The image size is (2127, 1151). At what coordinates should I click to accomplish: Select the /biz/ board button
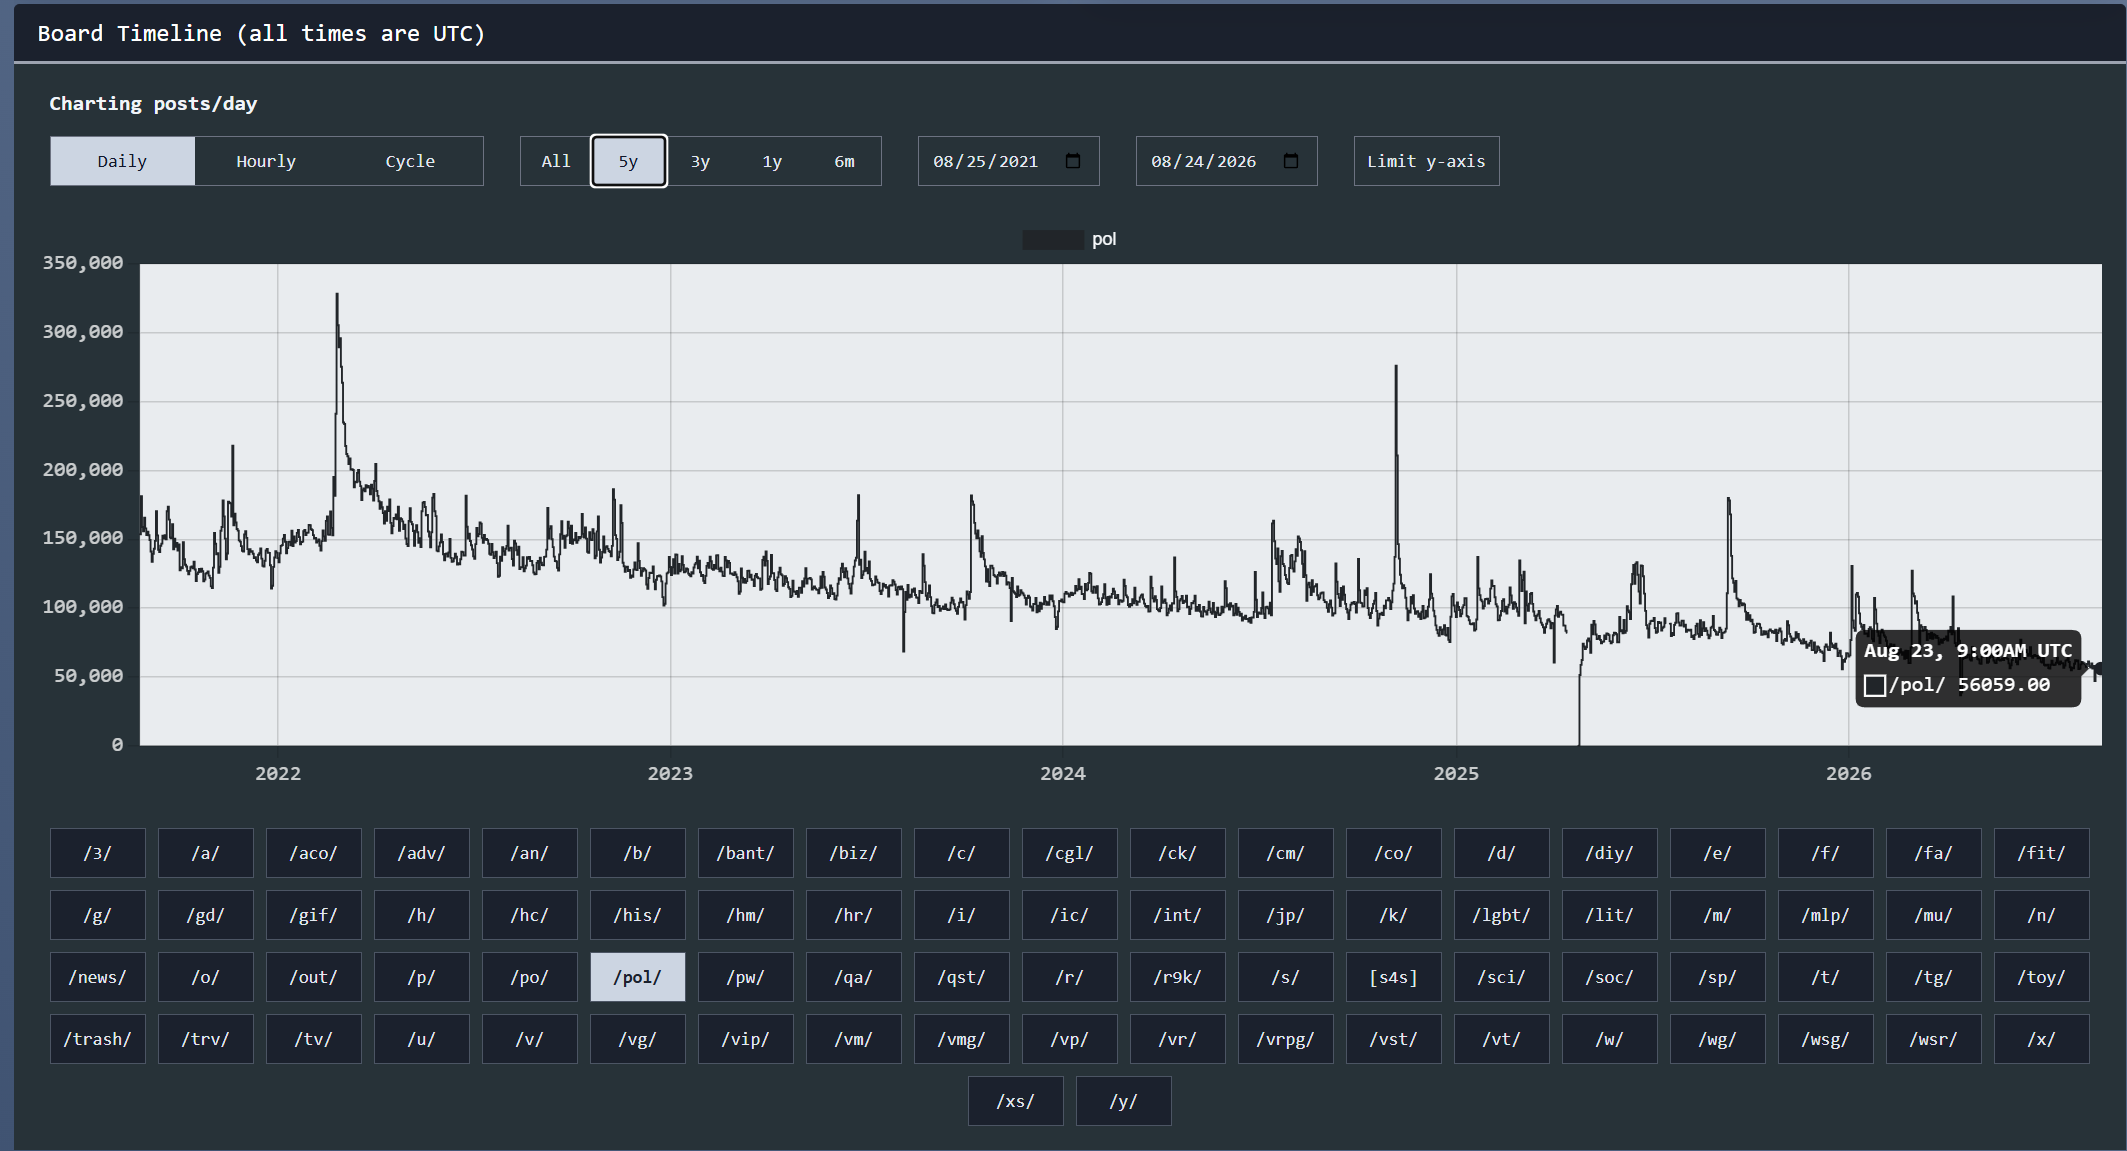854,853
